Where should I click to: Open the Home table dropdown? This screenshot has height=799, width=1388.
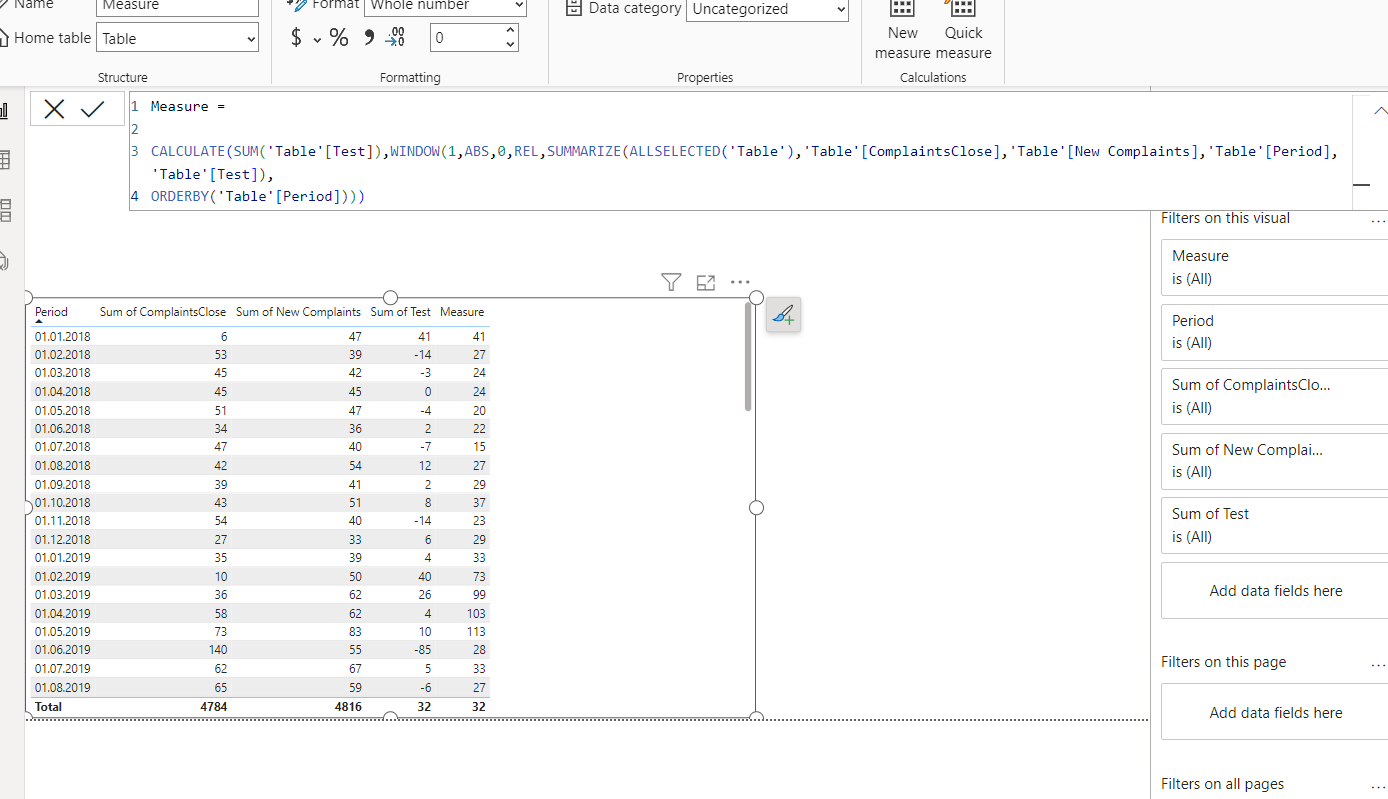(178, 39)
